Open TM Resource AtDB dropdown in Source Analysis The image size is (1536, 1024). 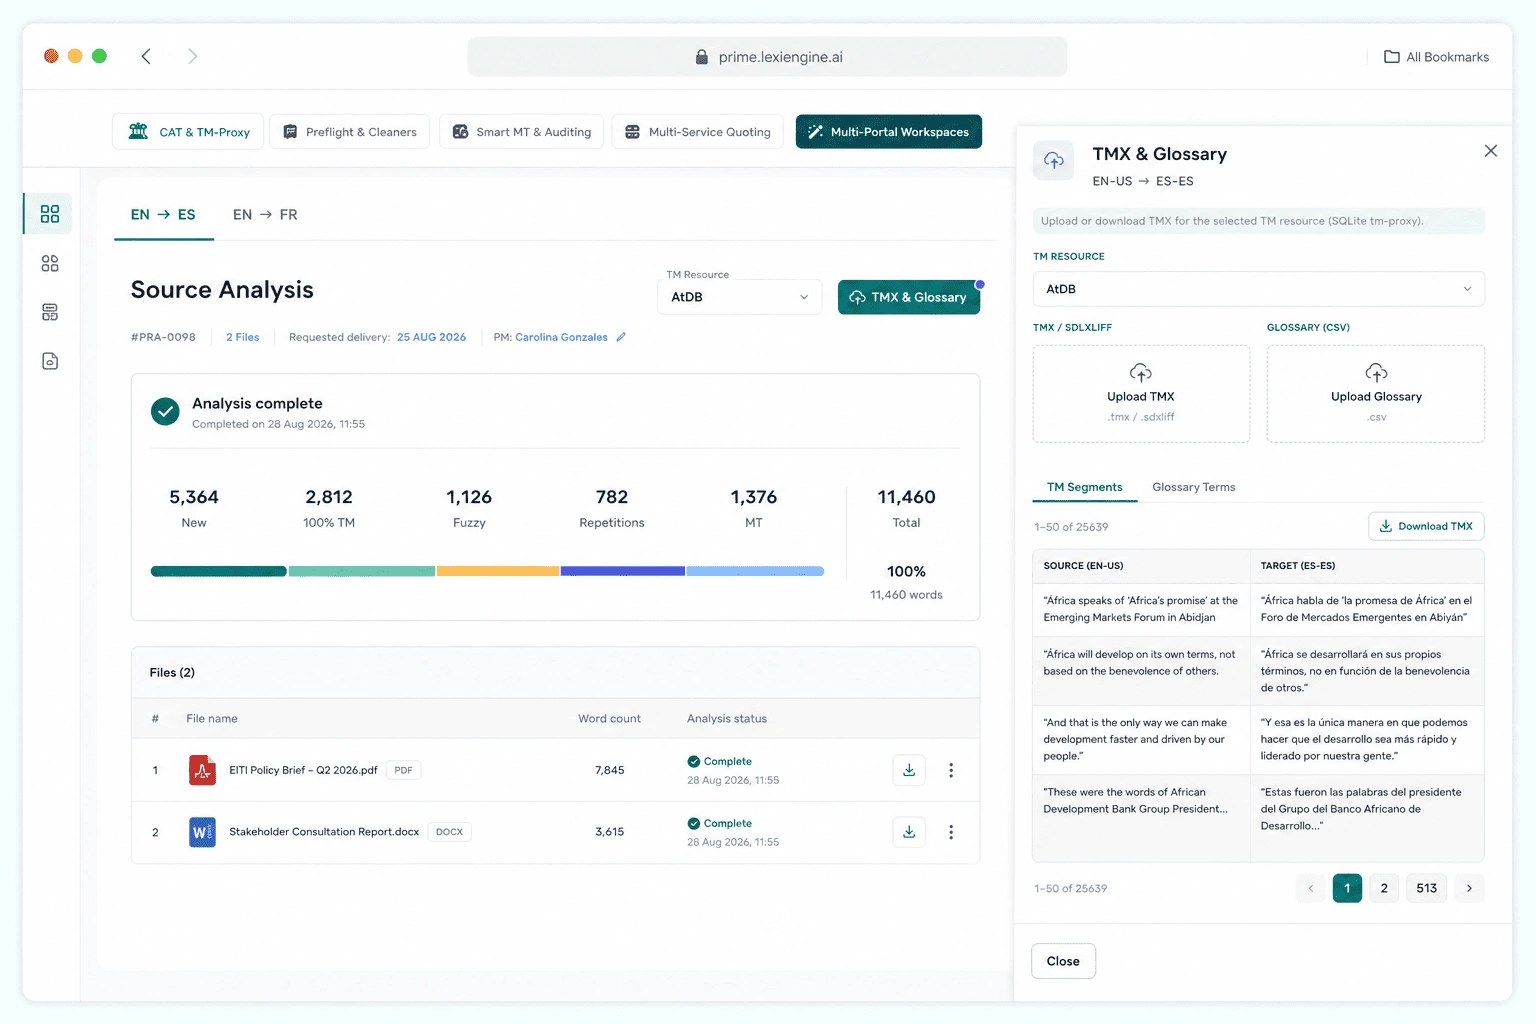coord(739,297)
